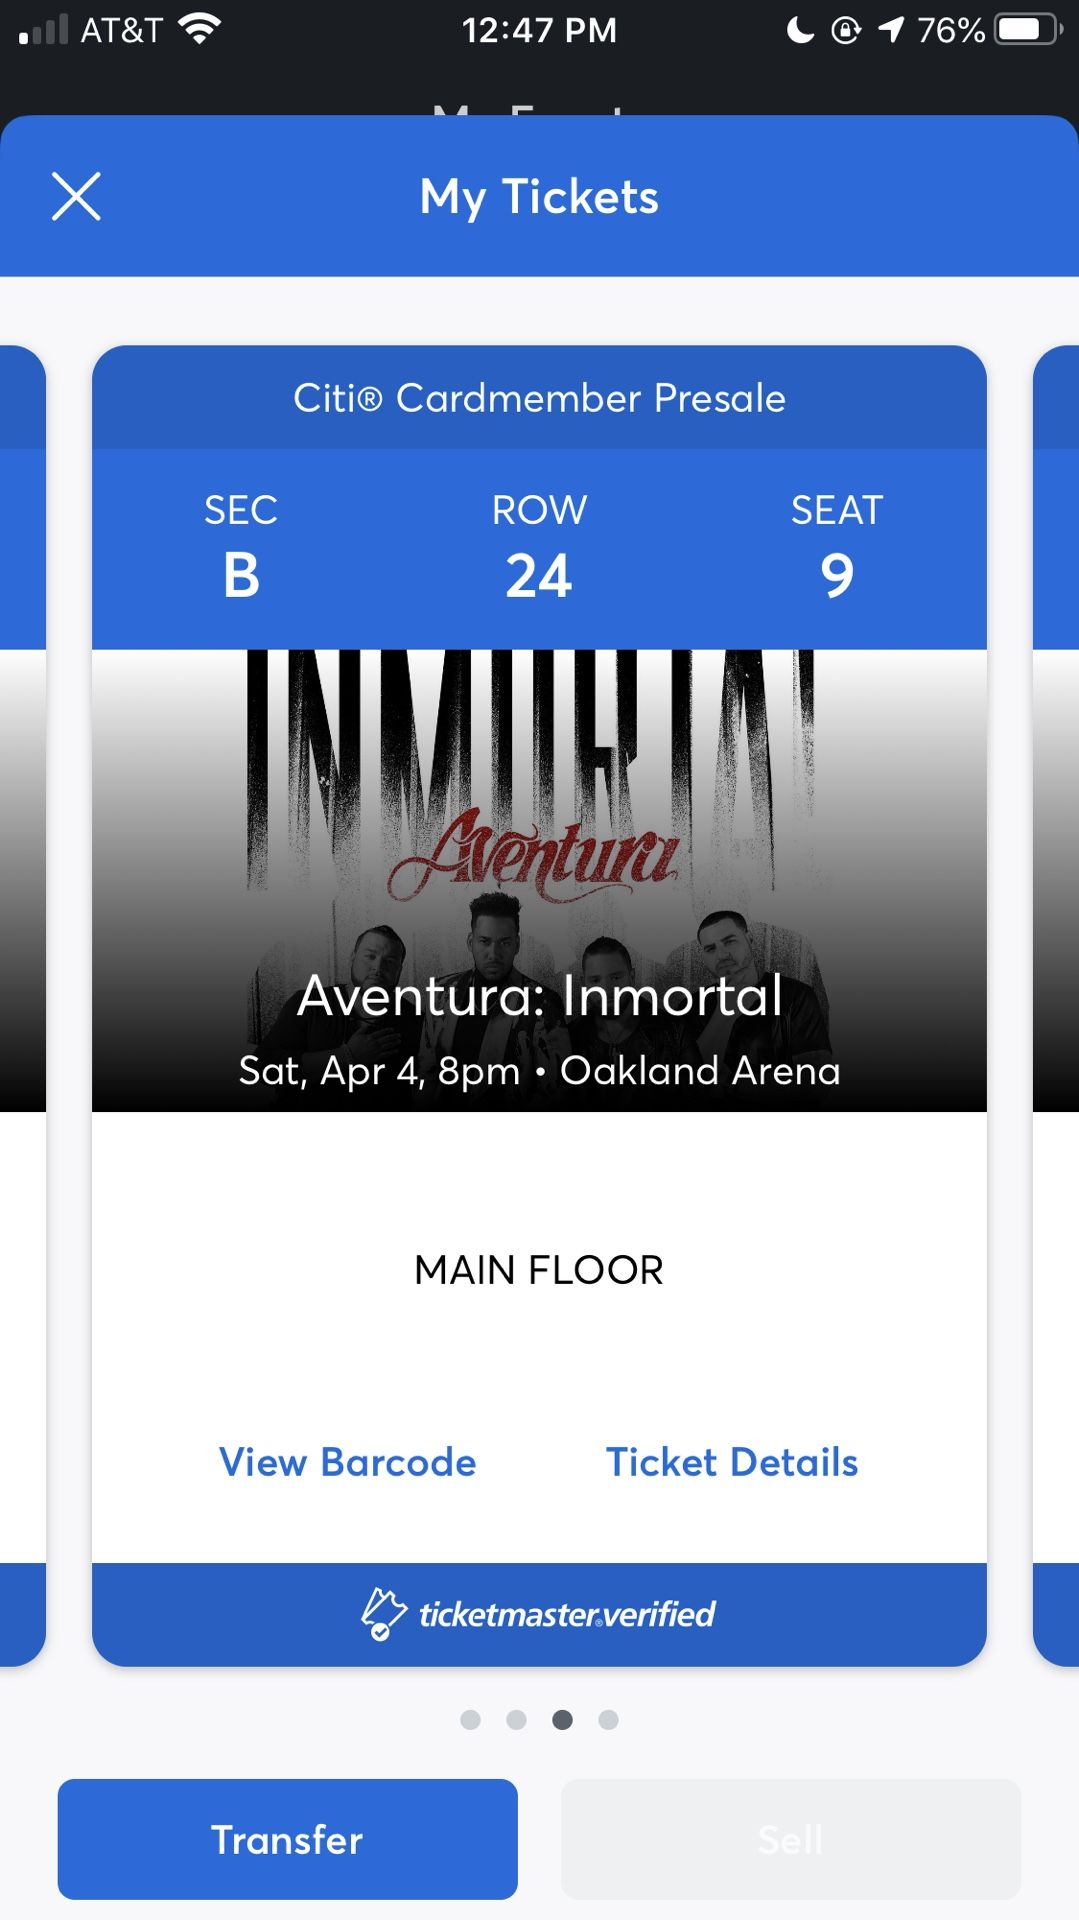This screenshot has width=1079, height=1920.
Task: Tap the cellular signal bars icon
Action: click(43, 30)
